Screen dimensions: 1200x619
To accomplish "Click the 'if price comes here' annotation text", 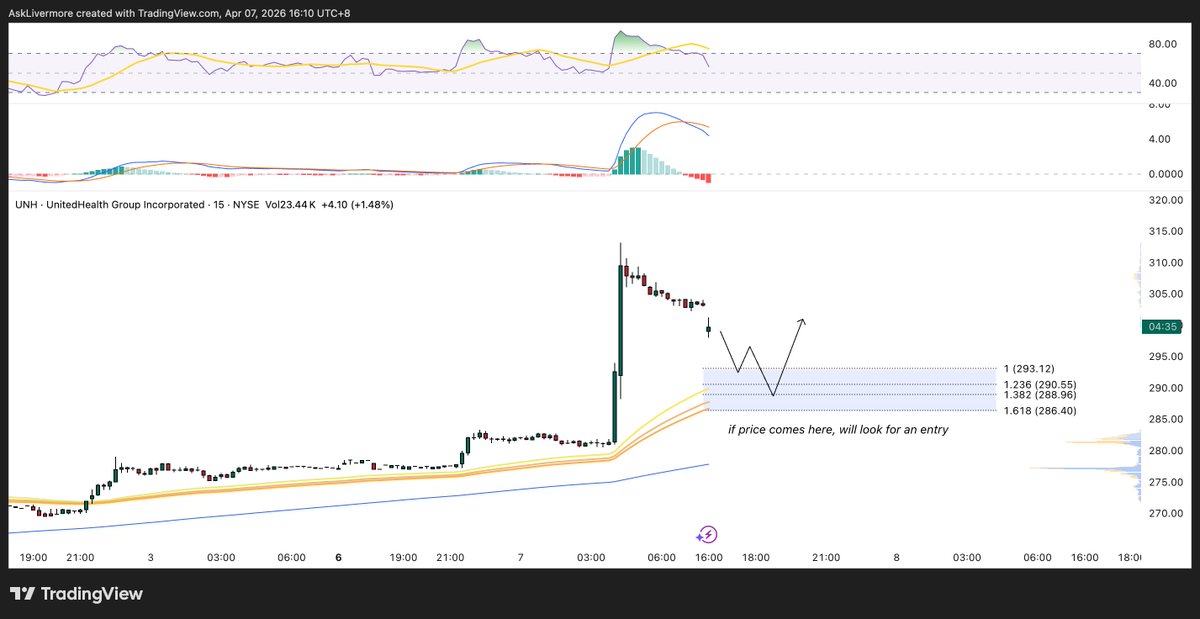I will [838, 430].
